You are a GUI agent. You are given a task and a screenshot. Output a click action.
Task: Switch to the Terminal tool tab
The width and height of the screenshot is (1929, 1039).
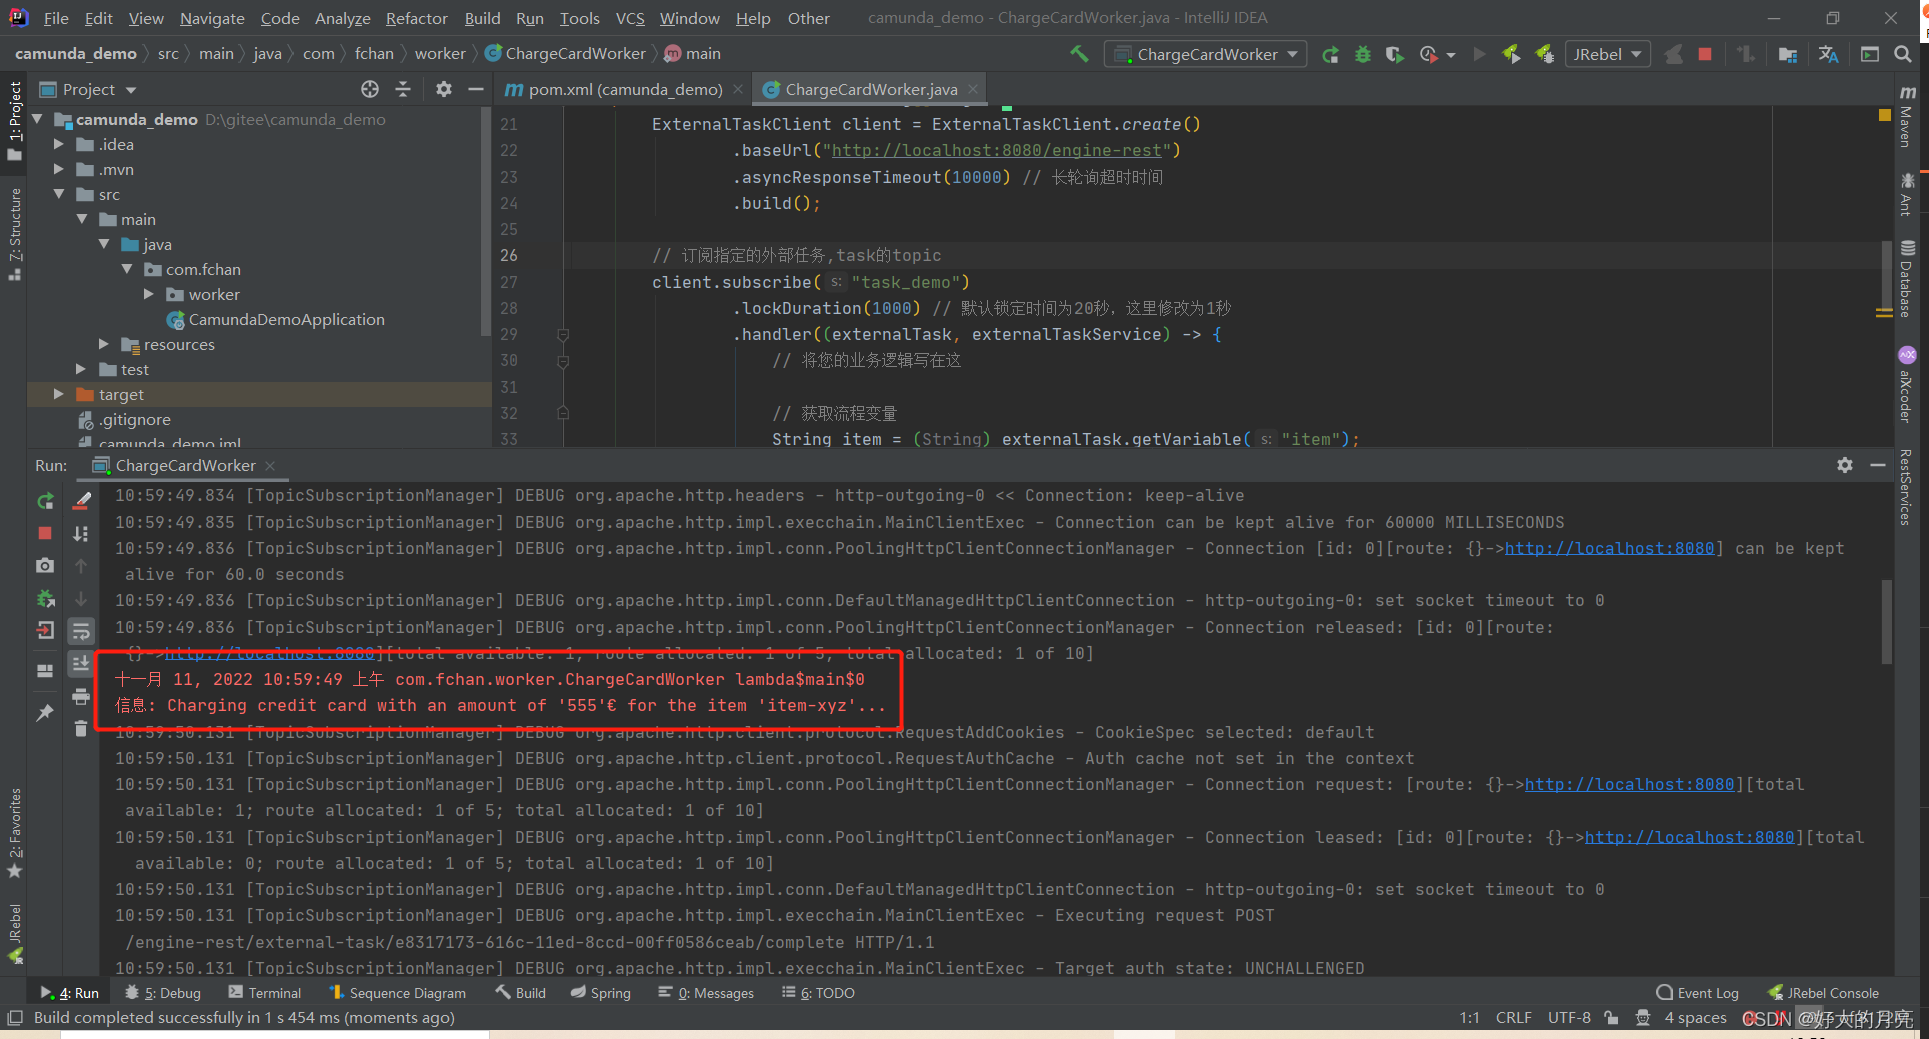pyautogui.click(x=265, y=993)
